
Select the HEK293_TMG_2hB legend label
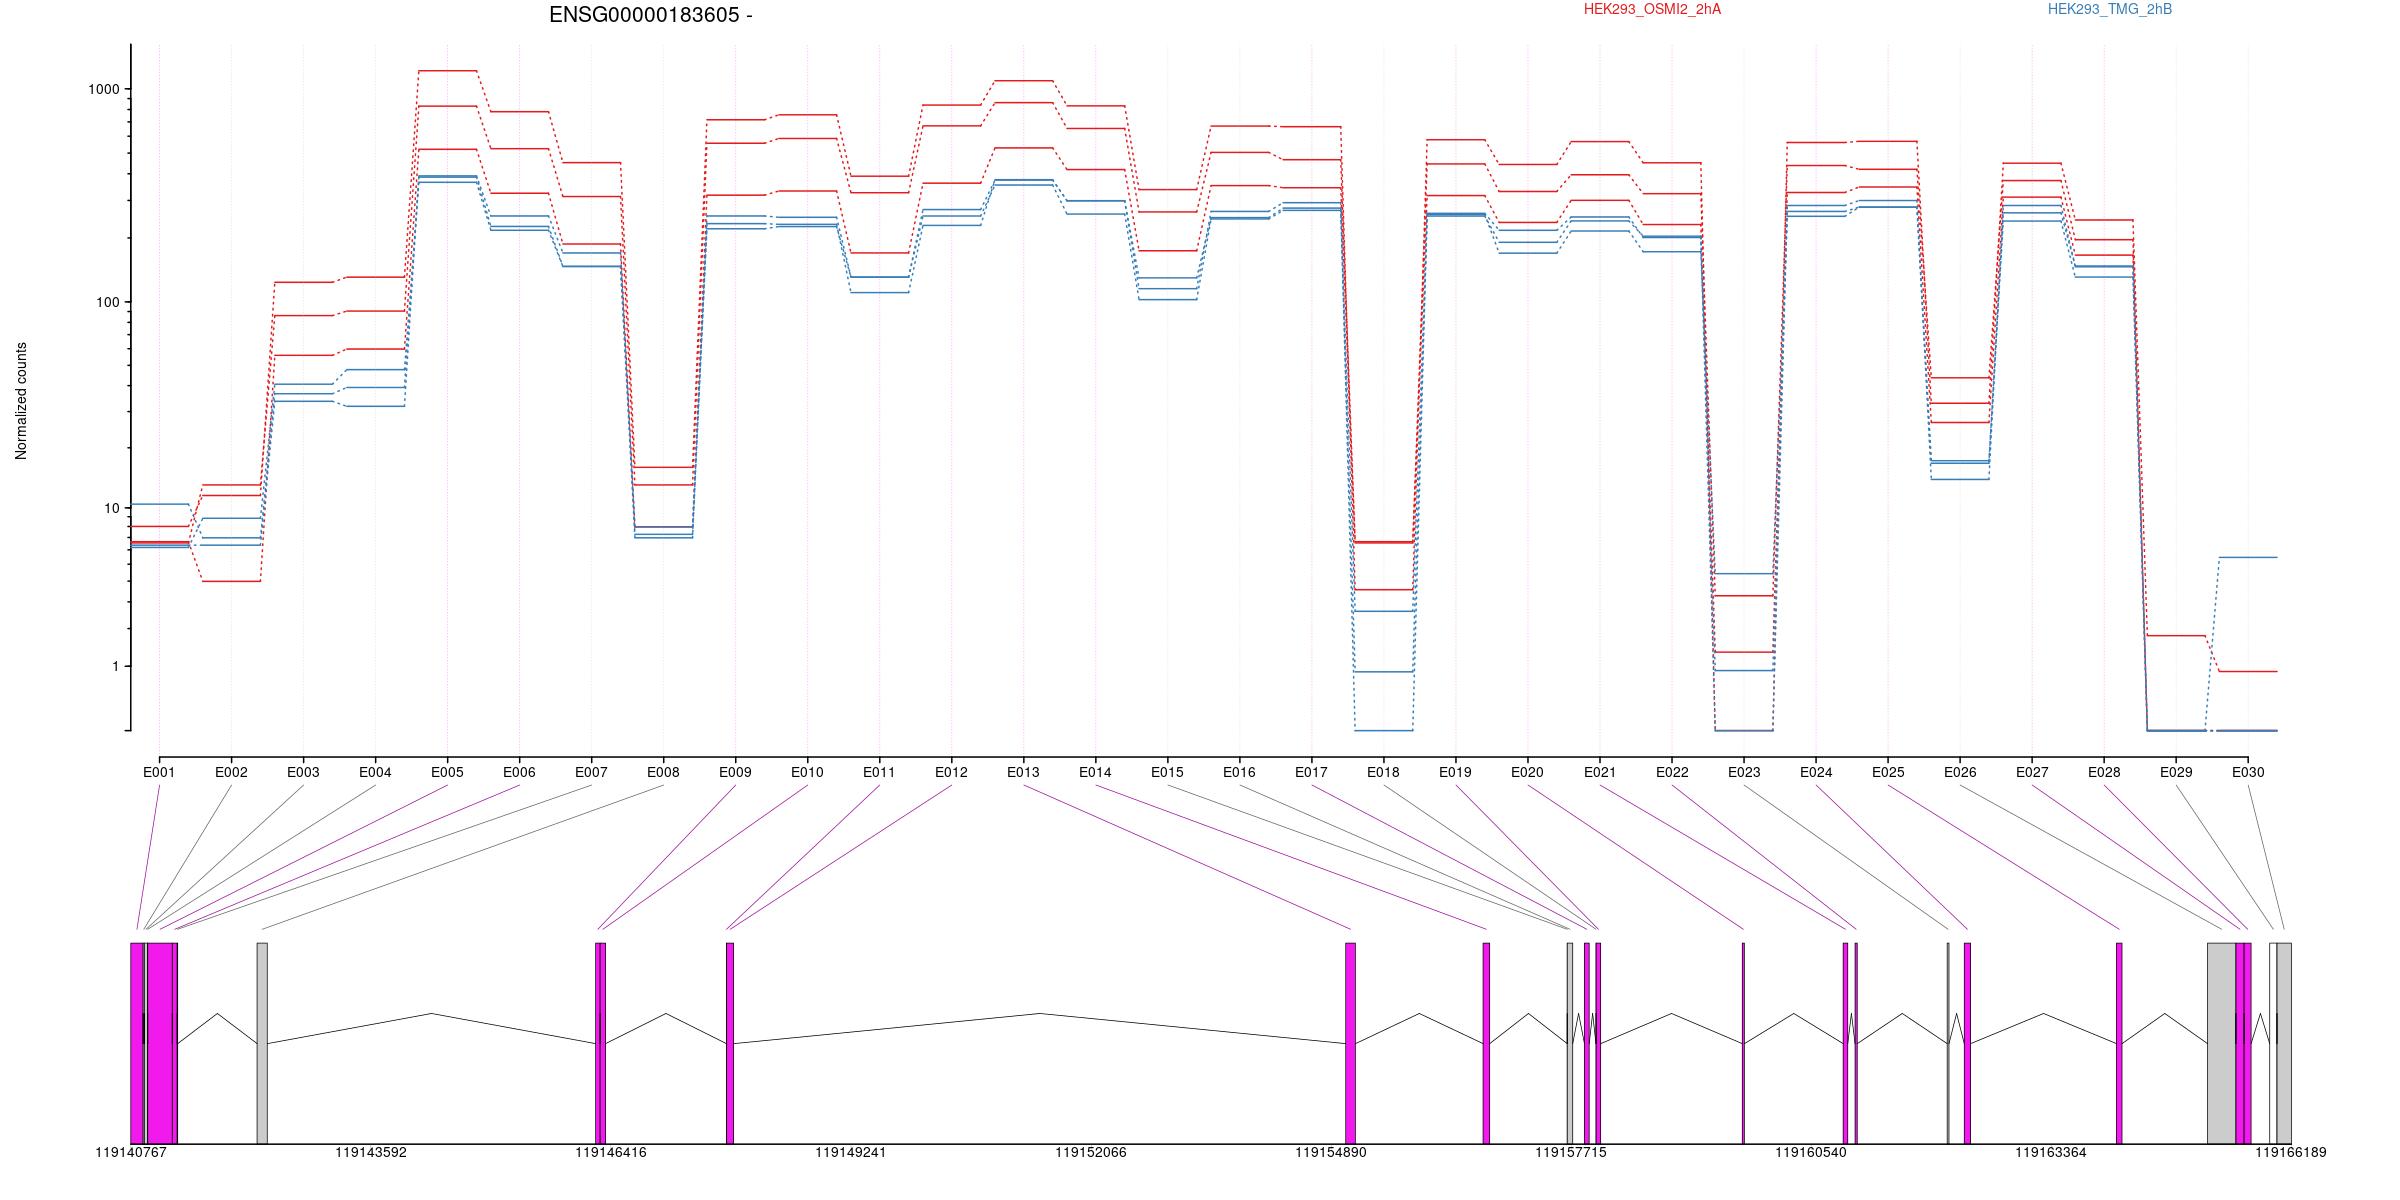tap(2110, 9)
